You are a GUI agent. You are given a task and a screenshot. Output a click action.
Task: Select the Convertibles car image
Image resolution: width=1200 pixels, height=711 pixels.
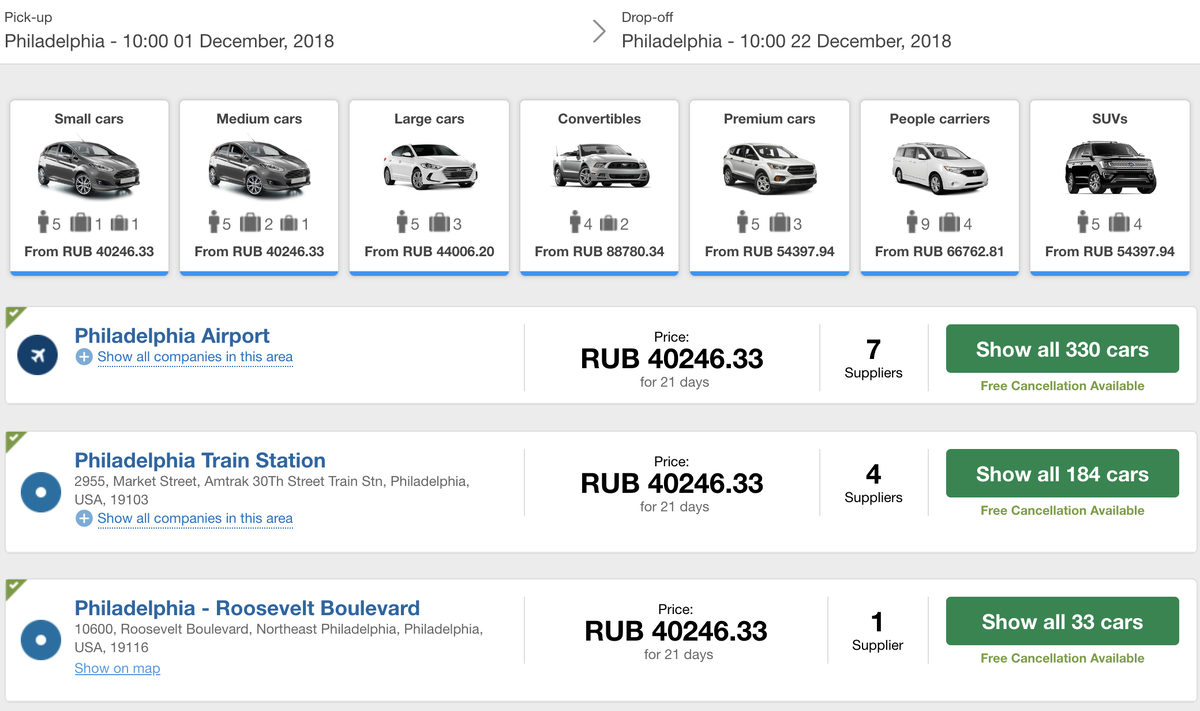click(x=599, y=167)
